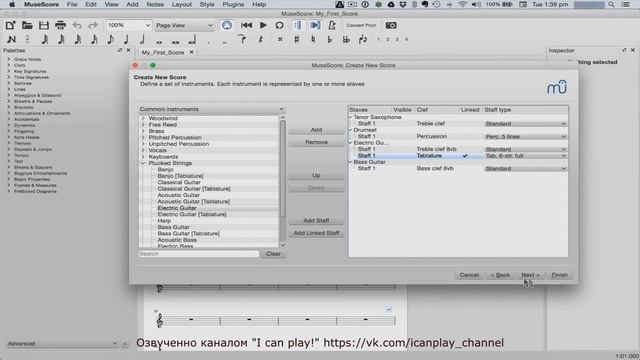Click Add Linked Staff button
Image resolution: width=640 pixels, height=360 pixels.
click(x=316, y=233)
